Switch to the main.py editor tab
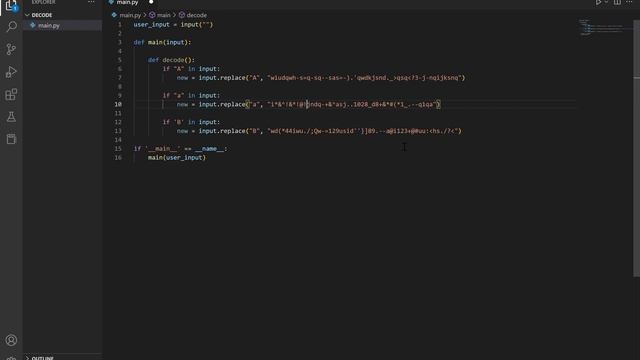640x360 pixels. click(x=127, y=2)
